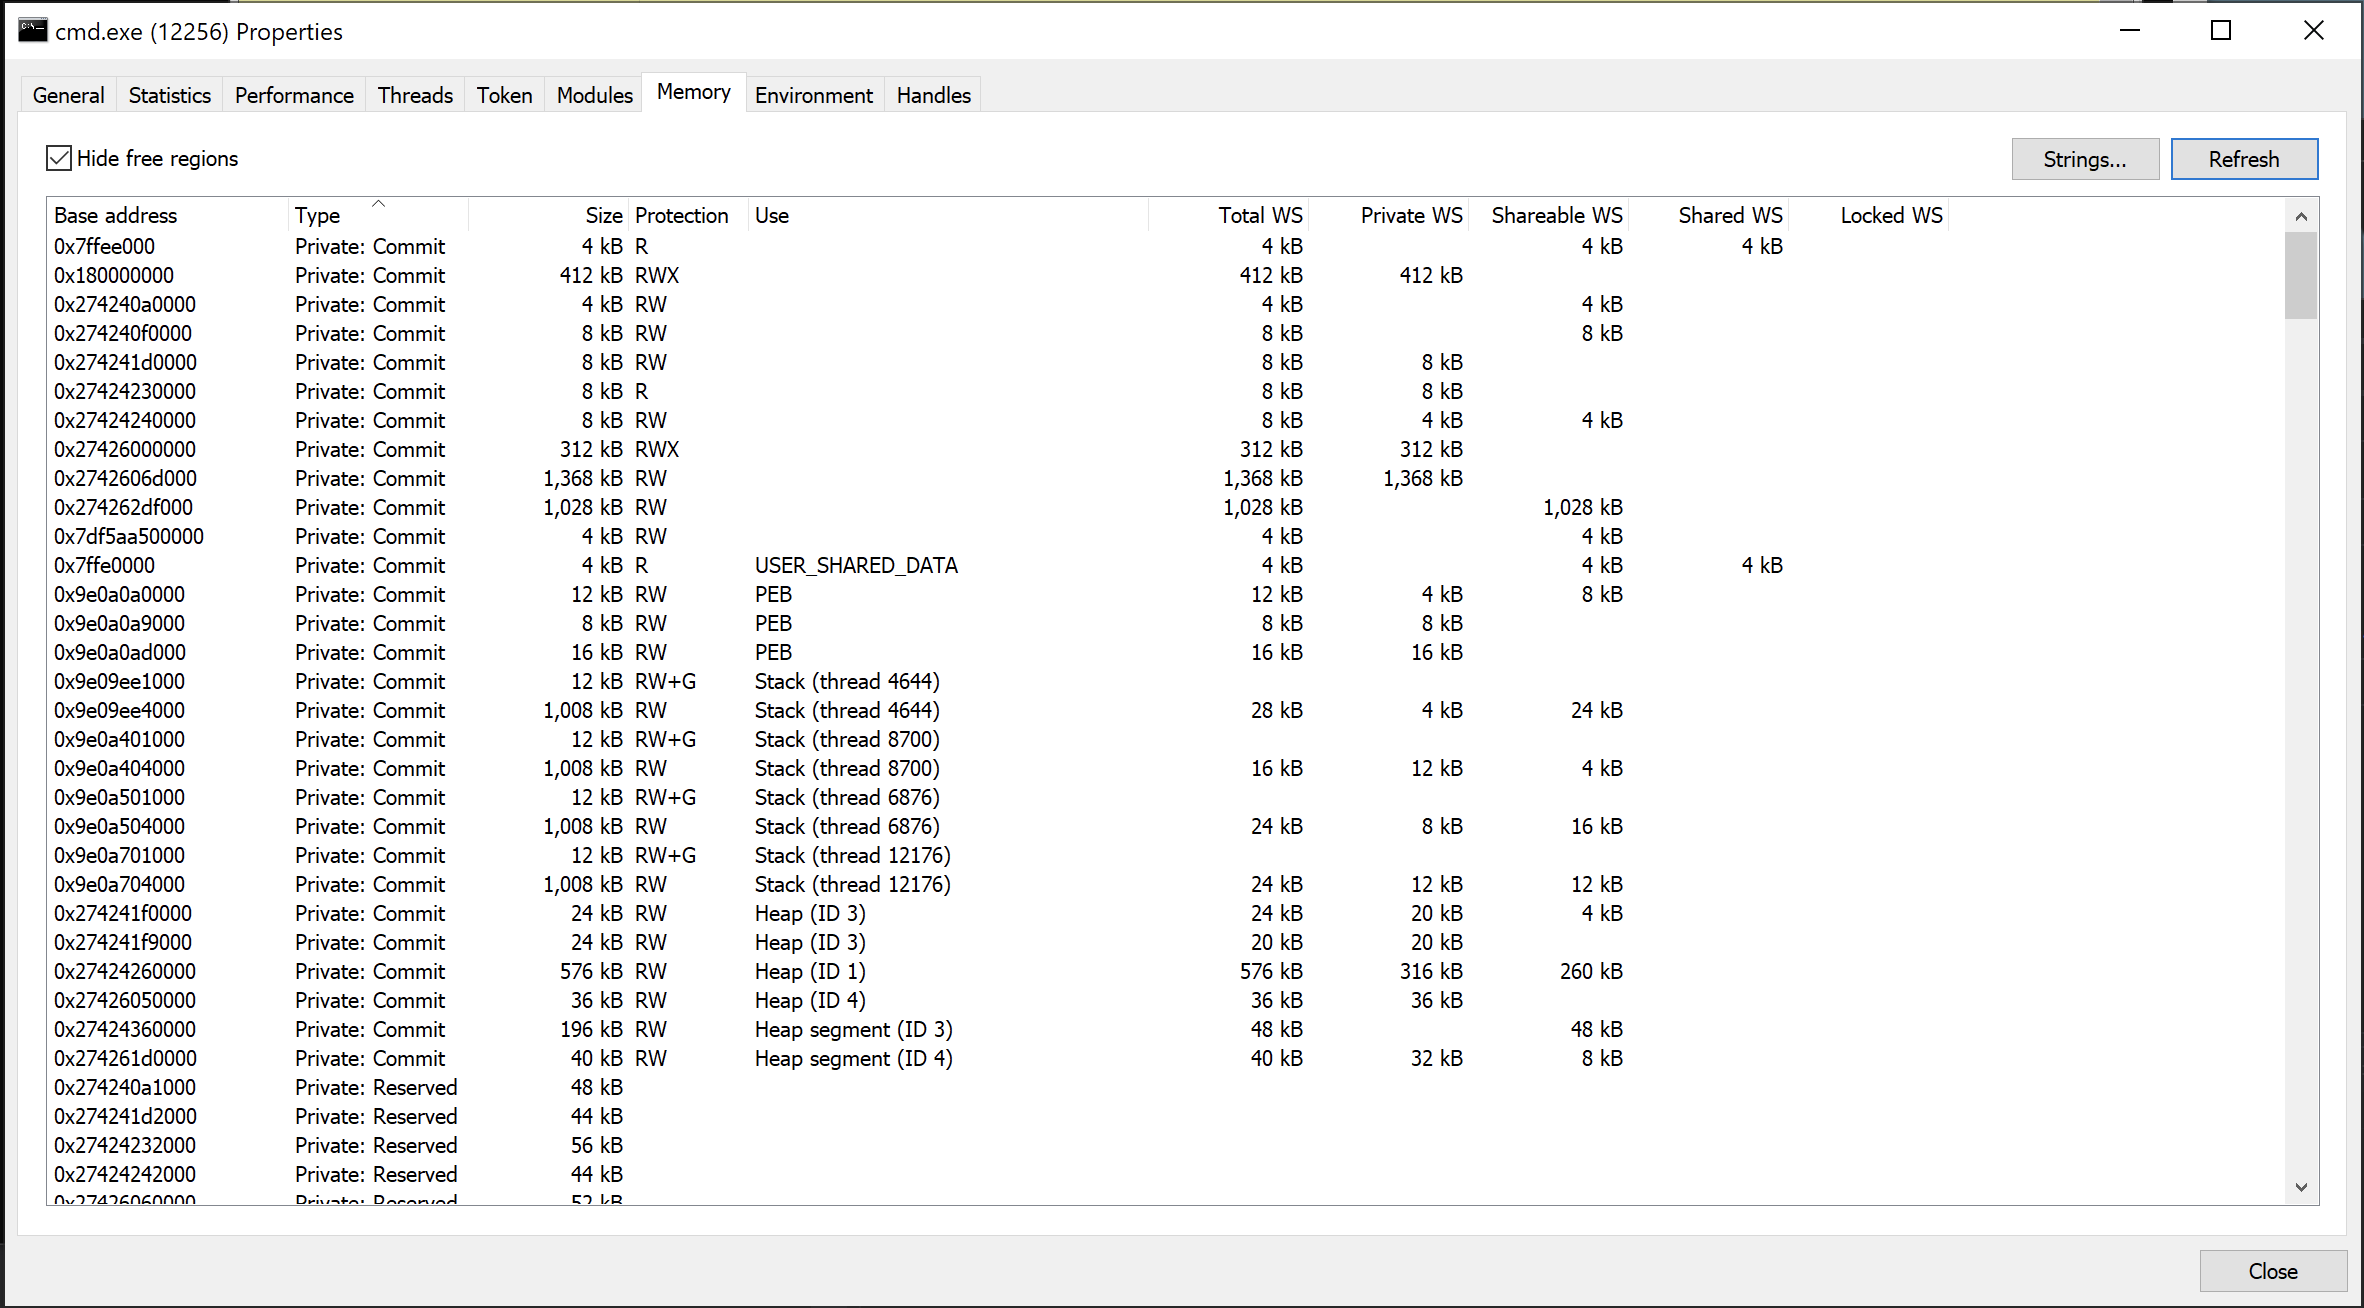Click scrollbar up arrow

tap(2301, 217)
